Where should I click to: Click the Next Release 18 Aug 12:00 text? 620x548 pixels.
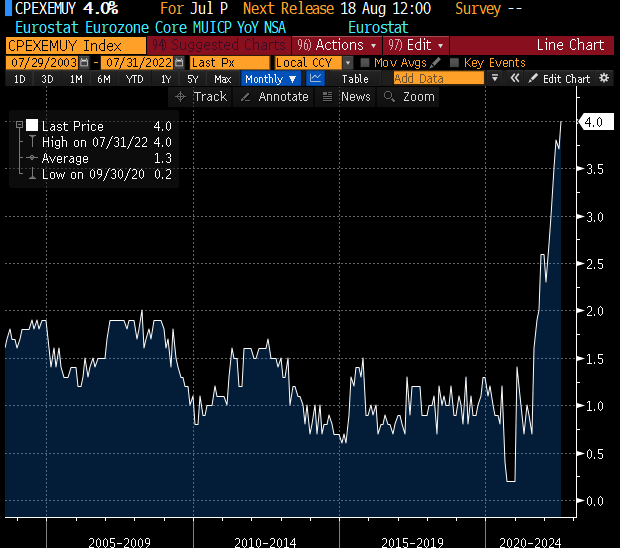pyautogui.click(x=337, y=8)
